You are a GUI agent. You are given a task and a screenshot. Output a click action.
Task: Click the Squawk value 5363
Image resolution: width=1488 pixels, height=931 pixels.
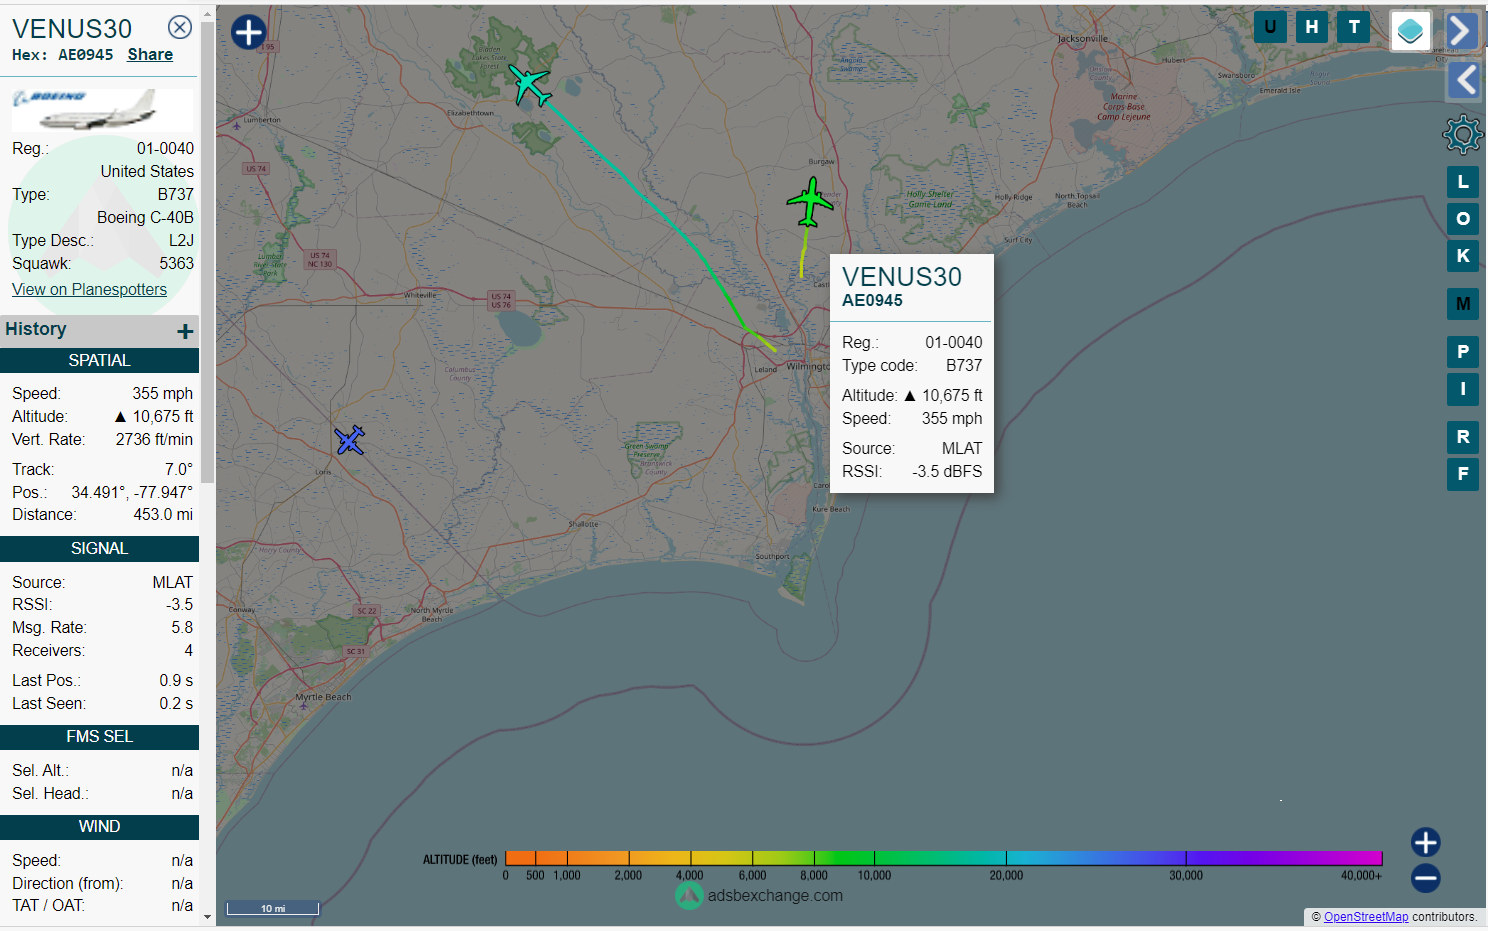point(176,264)
